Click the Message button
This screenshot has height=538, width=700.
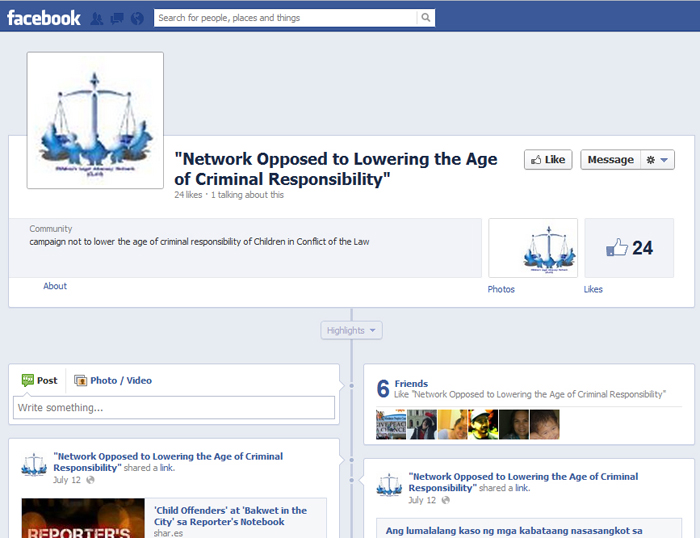(x=610, y=160)
